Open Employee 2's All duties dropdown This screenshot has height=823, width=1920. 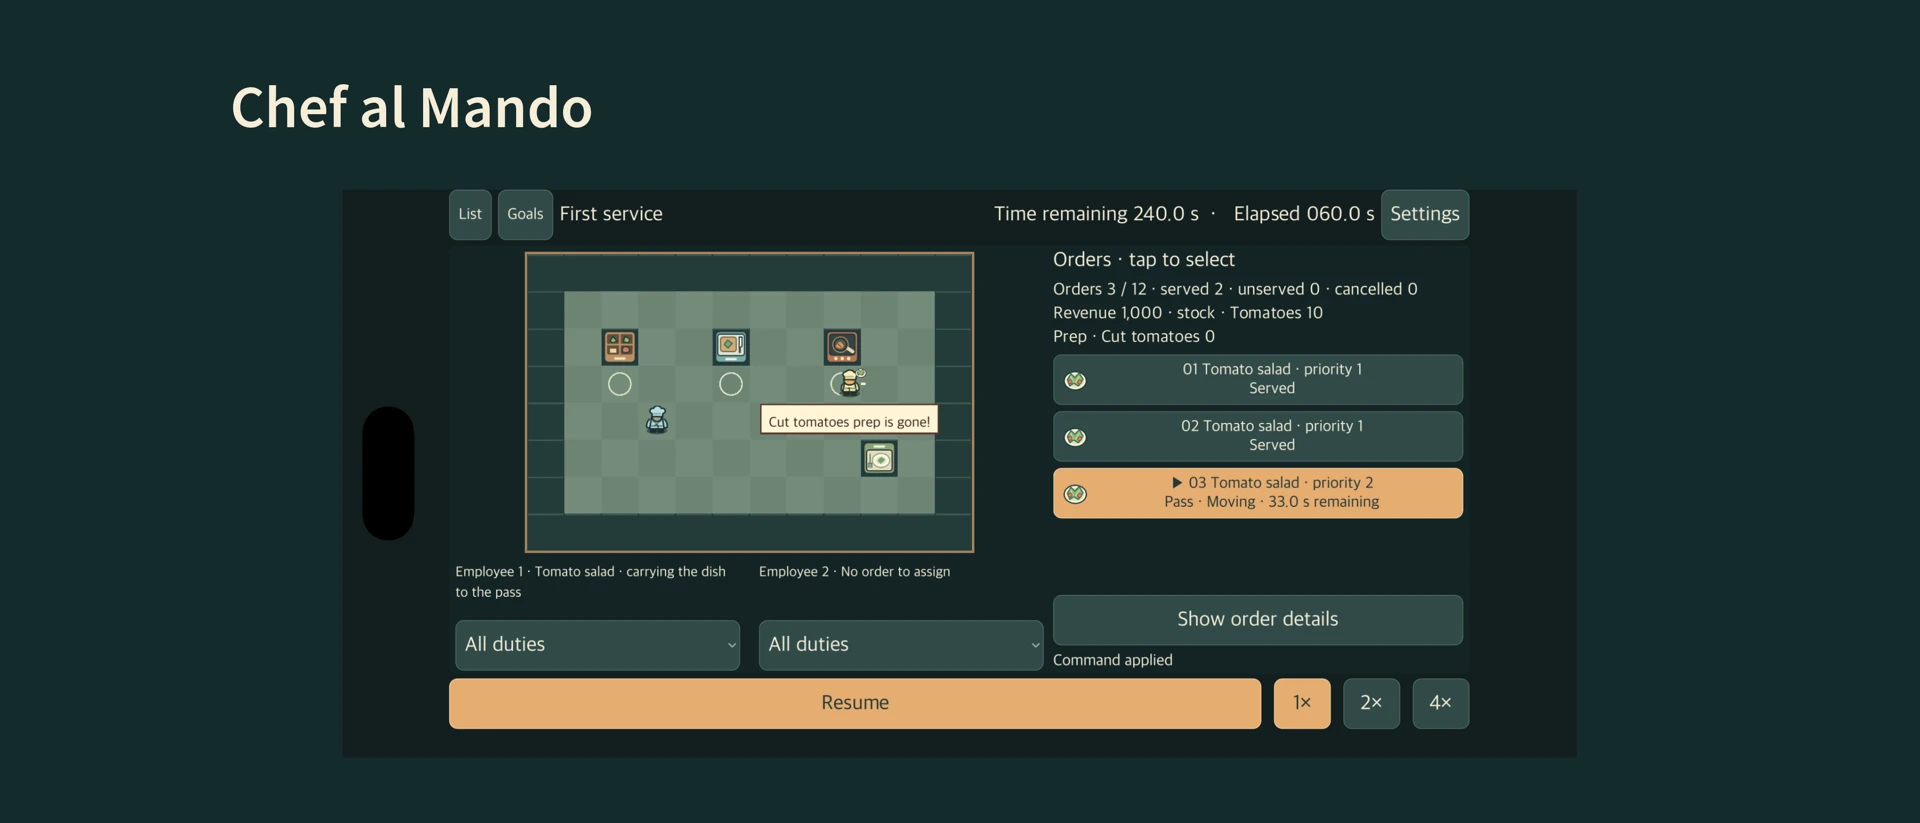pyautogui.click(x=901, y=645)
